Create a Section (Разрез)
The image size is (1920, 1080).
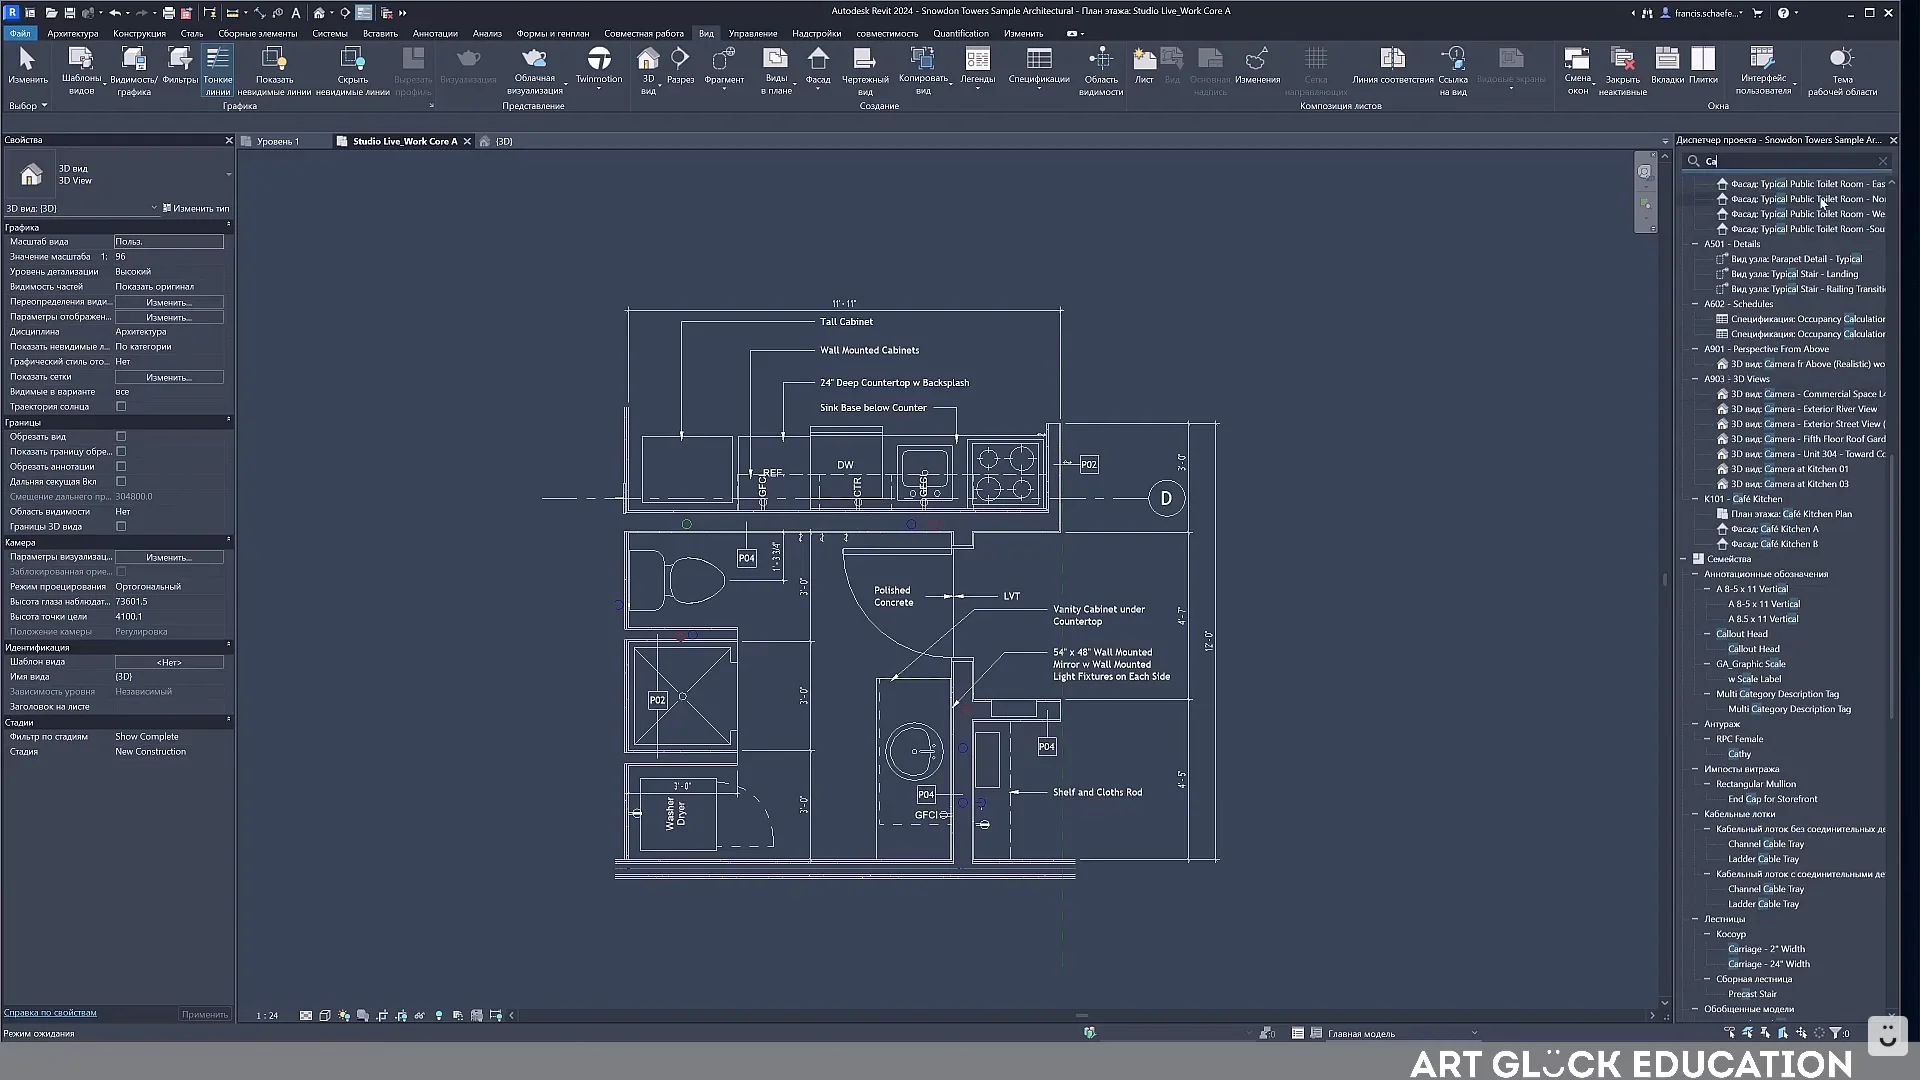680,66
